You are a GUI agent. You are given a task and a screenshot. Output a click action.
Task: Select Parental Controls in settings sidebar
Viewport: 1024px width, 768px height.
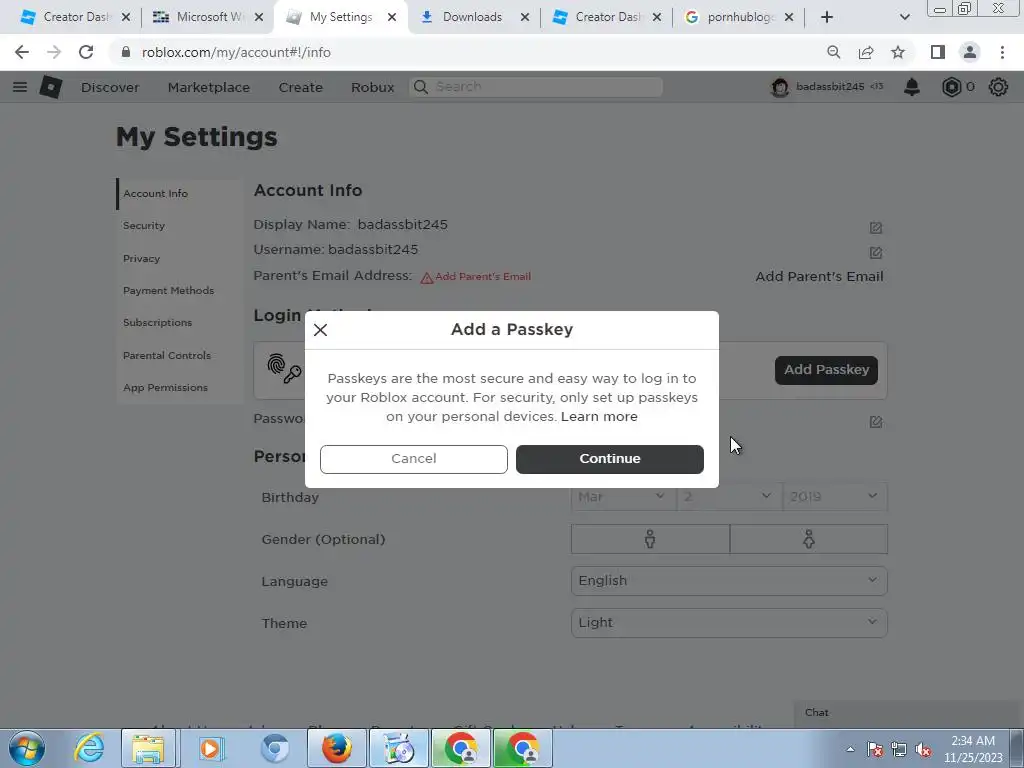click(x=167, y=355)
